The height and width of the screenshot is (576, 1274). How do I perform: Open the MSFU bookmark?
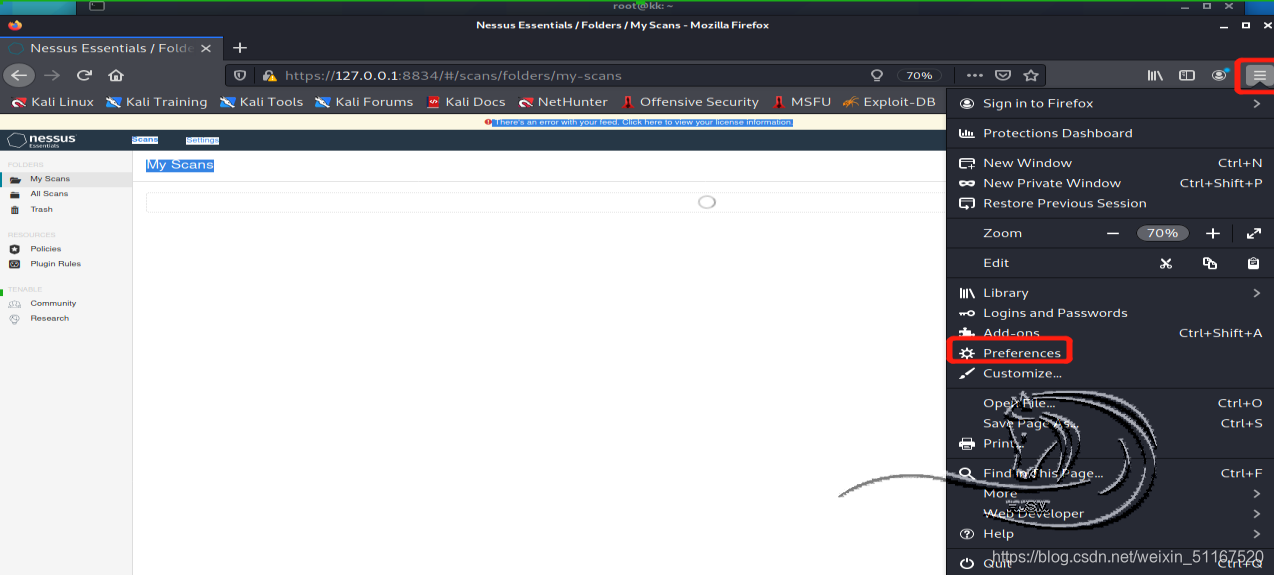[x=801, y=102]
